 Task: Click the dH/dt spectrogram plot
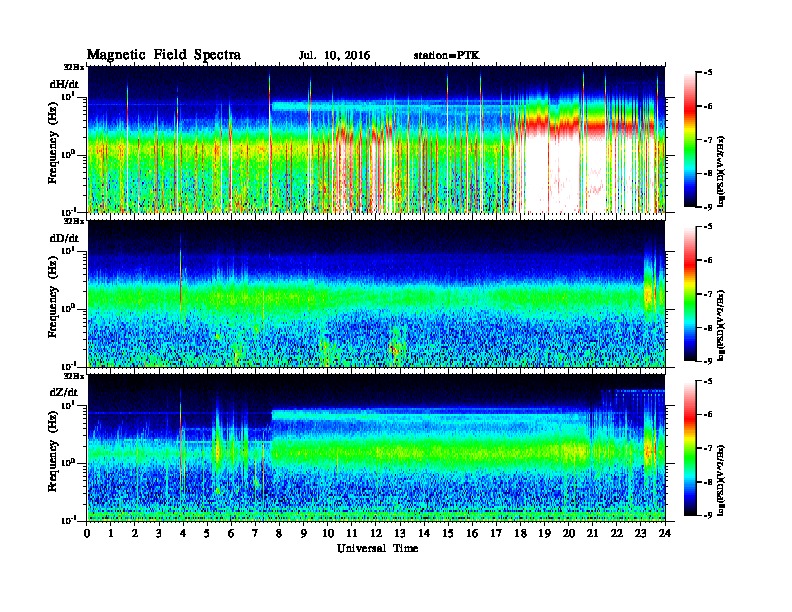coord(376,139)
